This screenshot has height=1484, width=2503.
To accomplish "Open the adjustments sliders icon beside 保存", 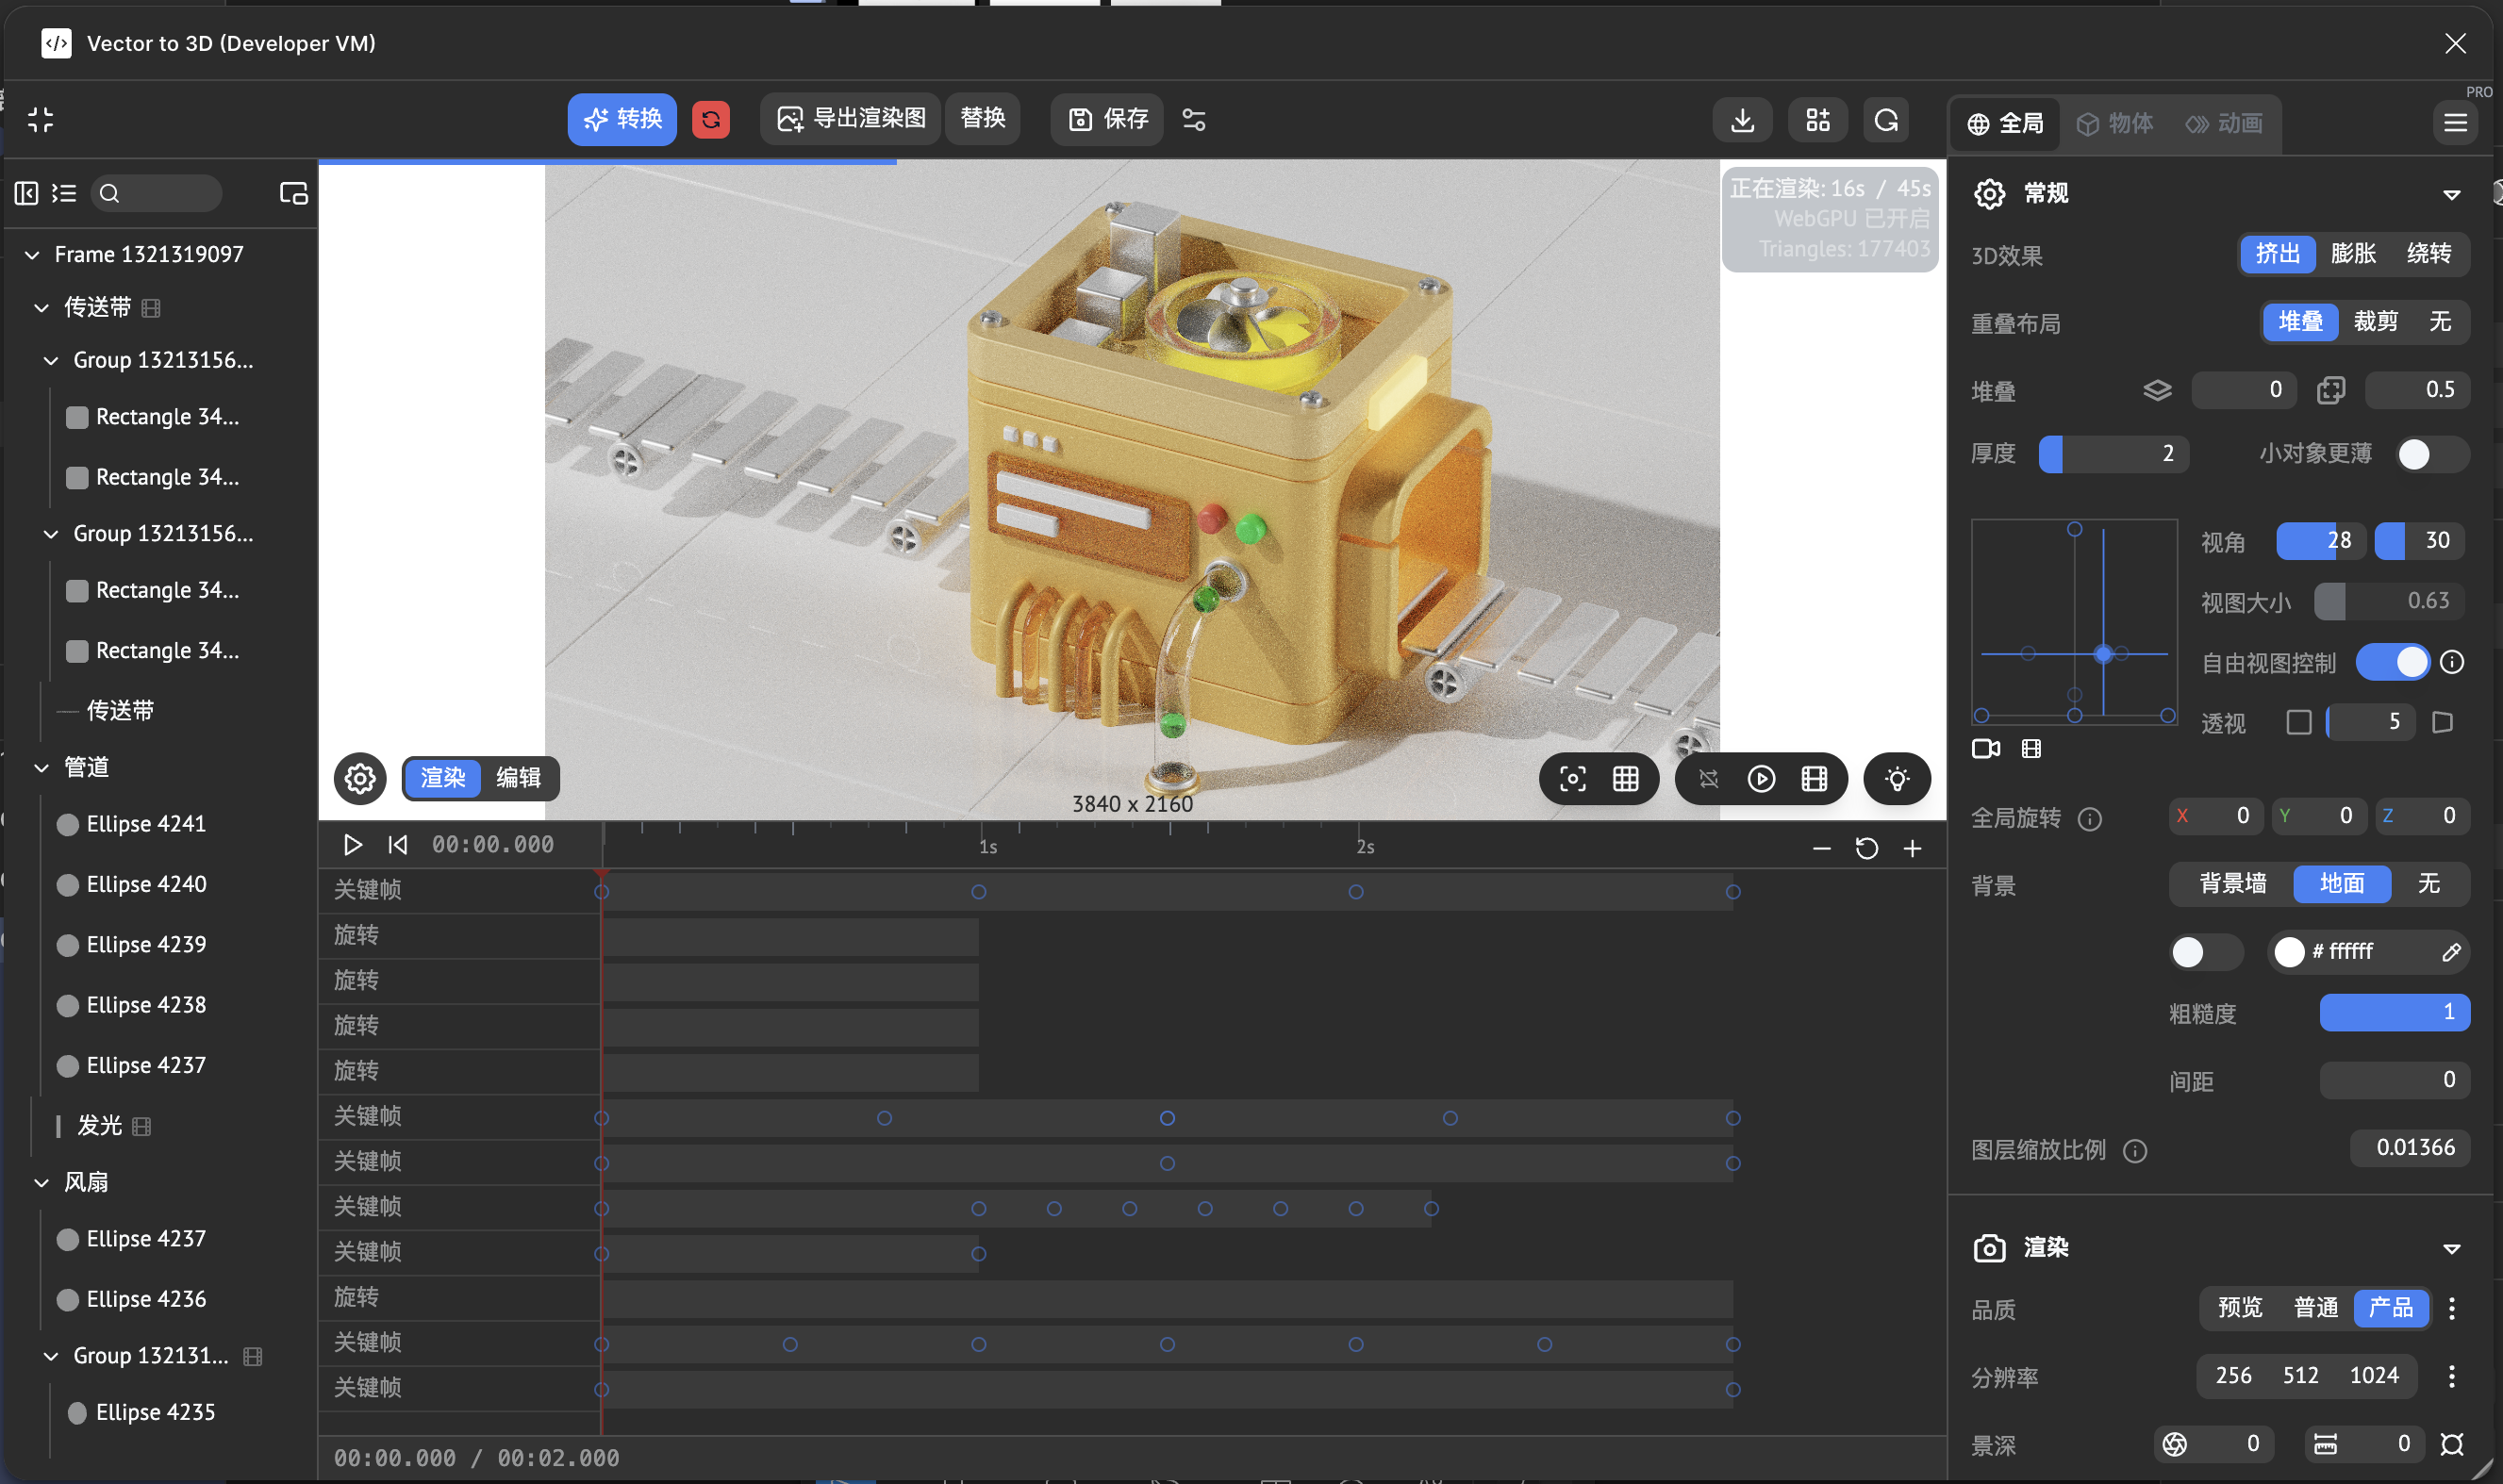I will [x=1193, y=120].
